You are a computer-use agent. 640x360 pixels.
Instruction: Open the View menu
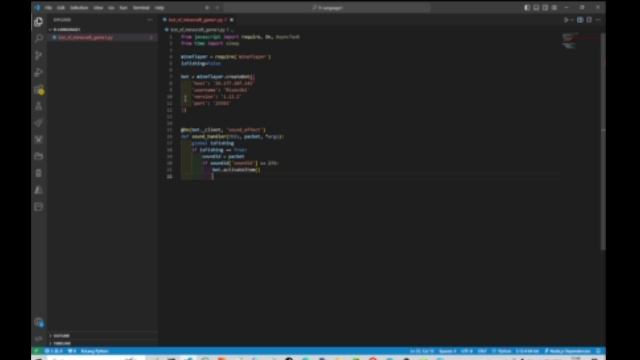pyautogui.click(x=98, y=8)
